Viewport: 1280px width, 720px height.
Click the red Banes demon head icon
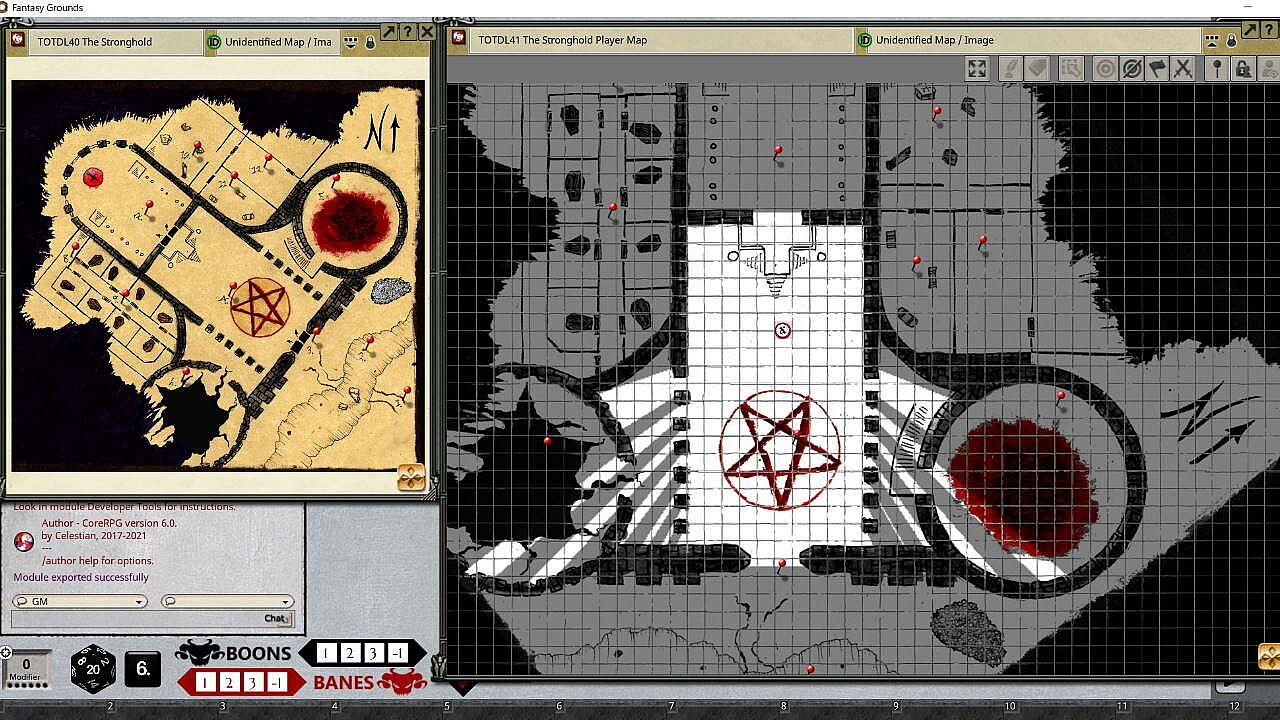click(402, 683)
